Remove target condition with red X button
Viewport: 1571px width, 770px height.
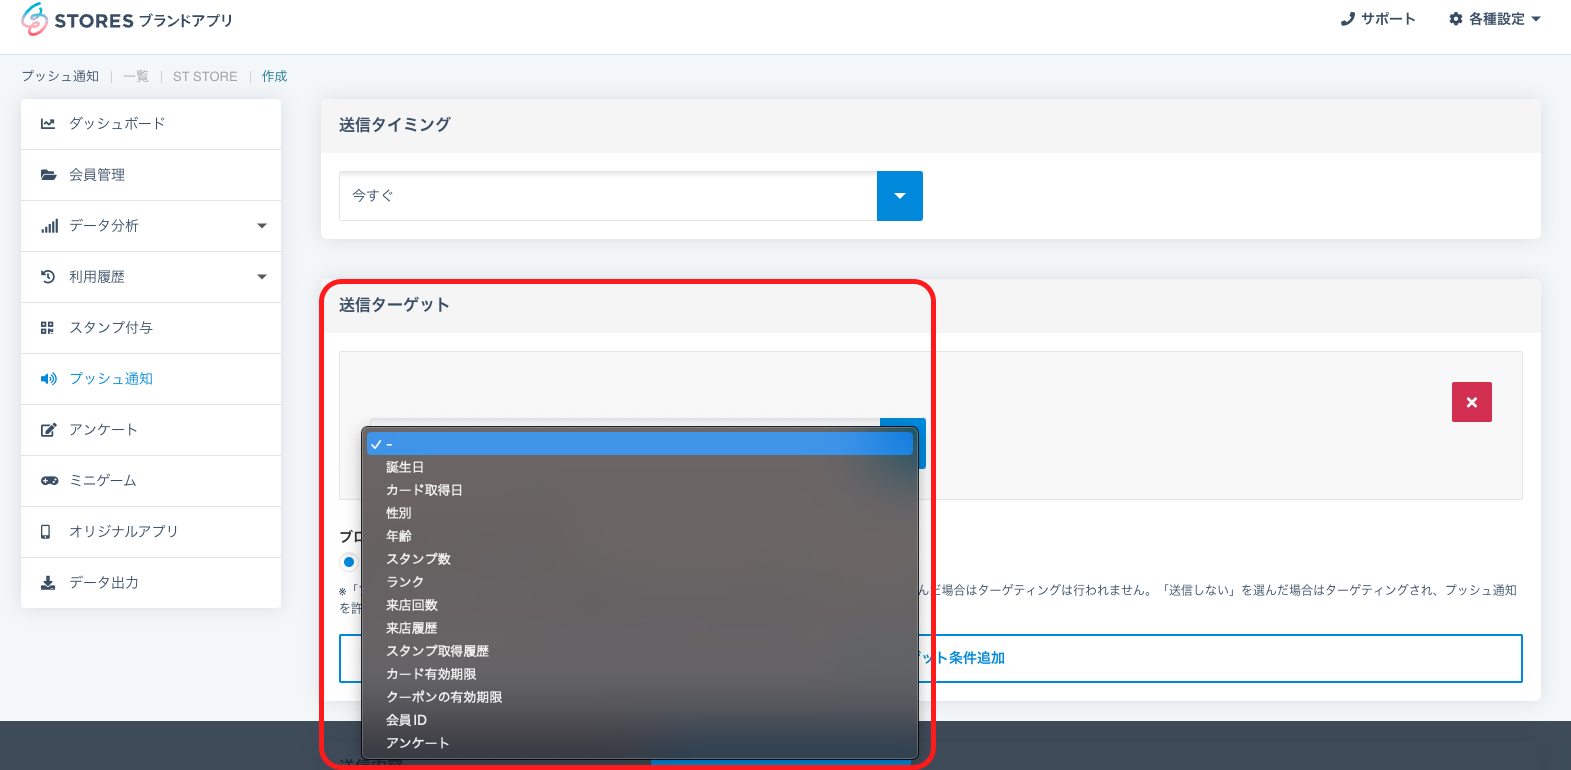[1472, 402]
